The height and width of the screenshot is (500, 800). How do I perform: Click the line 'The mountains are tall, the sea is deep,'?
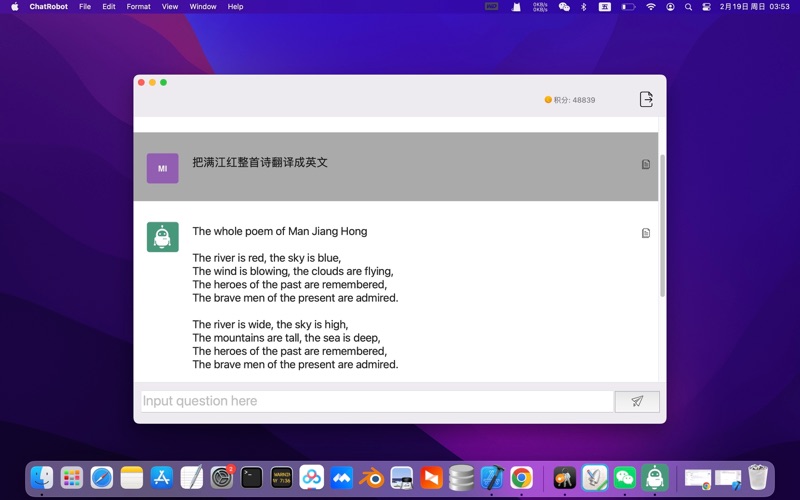[286, 338]
